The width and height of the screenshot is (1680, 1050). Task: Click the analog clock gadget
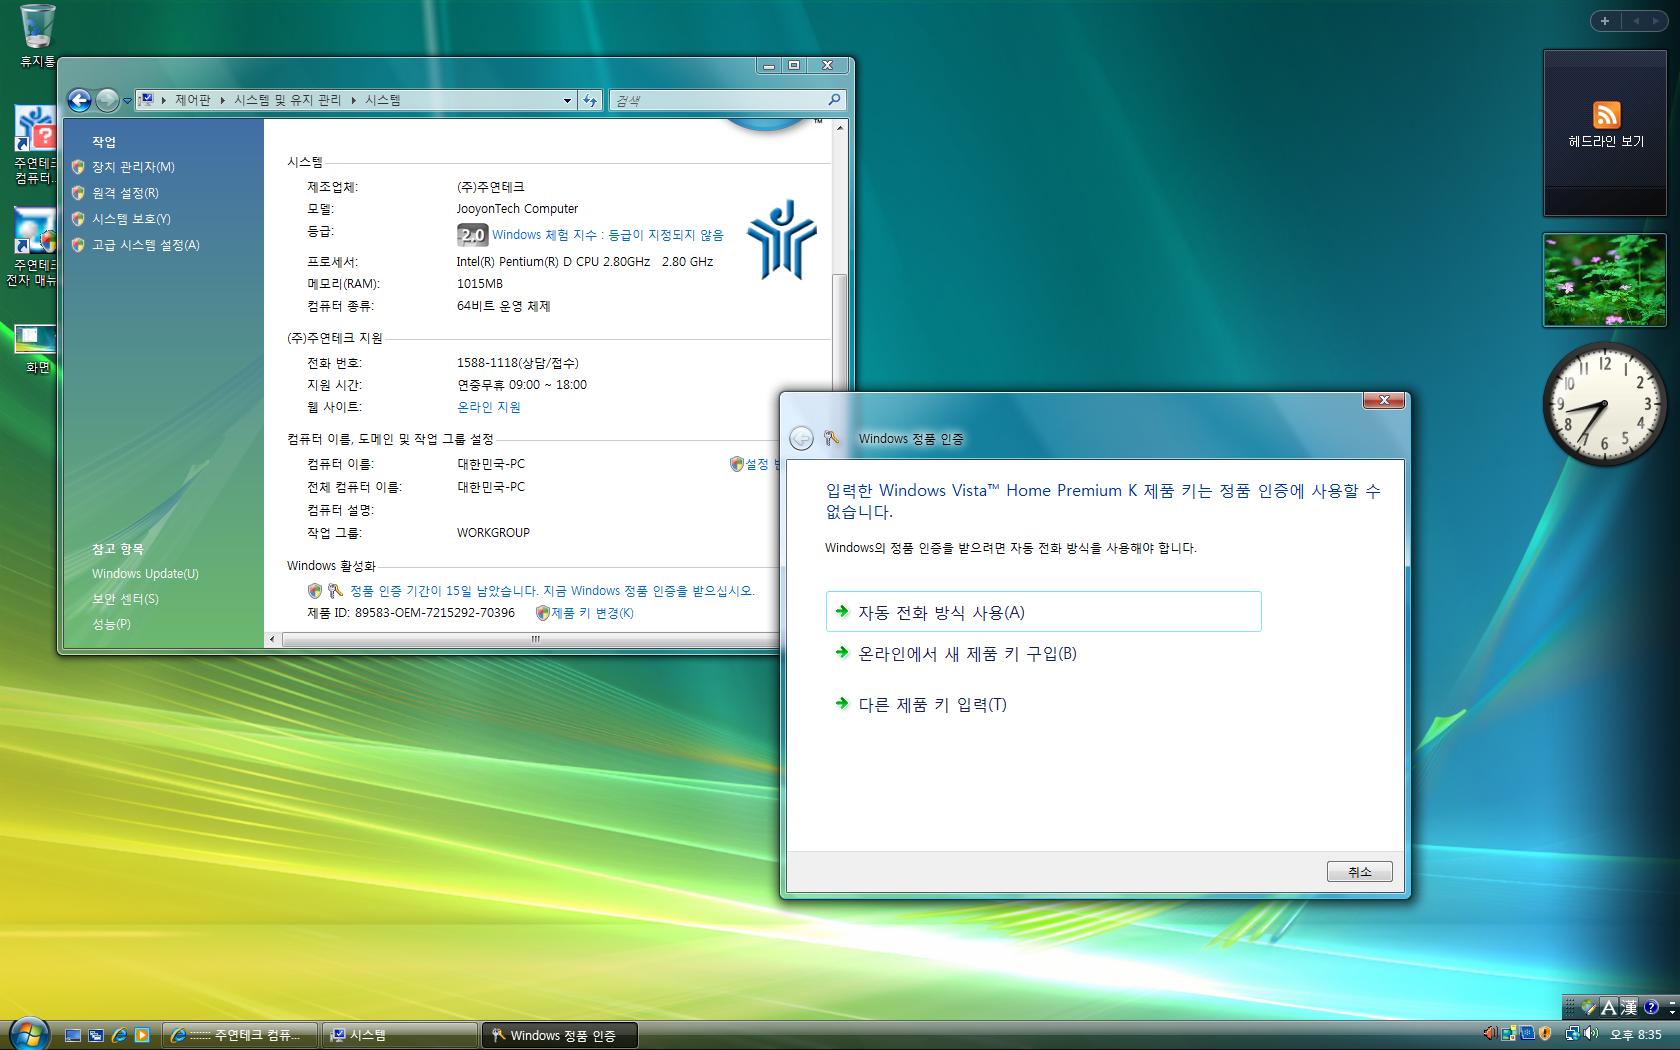[1605, 405]
